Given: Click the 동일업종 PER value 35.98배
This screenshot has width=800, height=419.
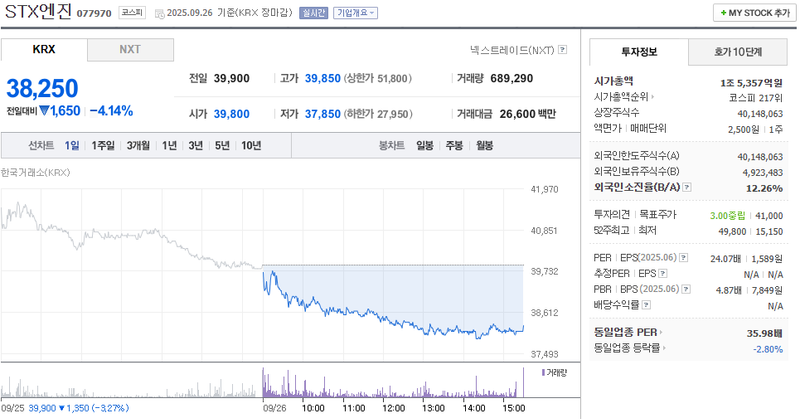Looking at the screenshot, I should [x=764, y=333].
